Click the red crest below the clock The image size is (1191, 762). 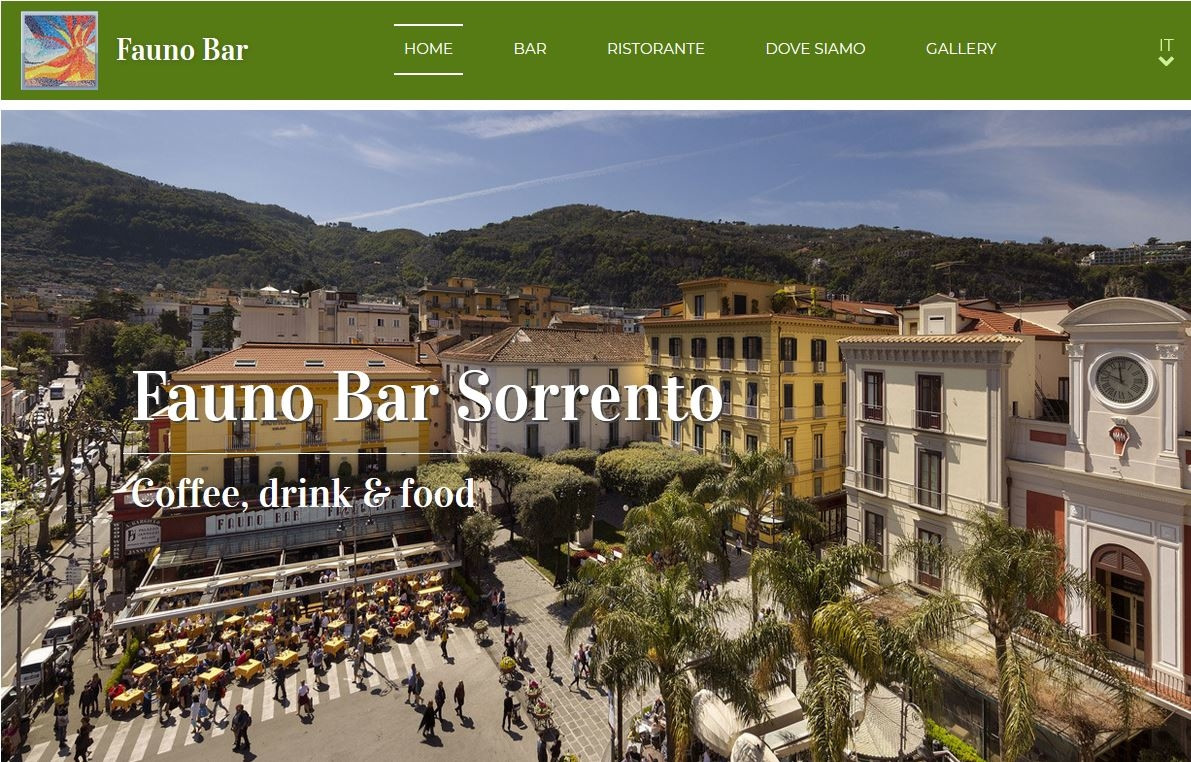point(1119,439)
